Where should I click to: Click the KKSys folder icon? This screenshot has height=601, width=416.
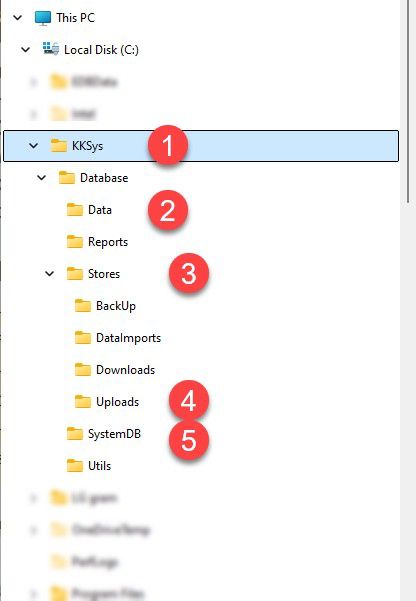[x=59, y=146]
